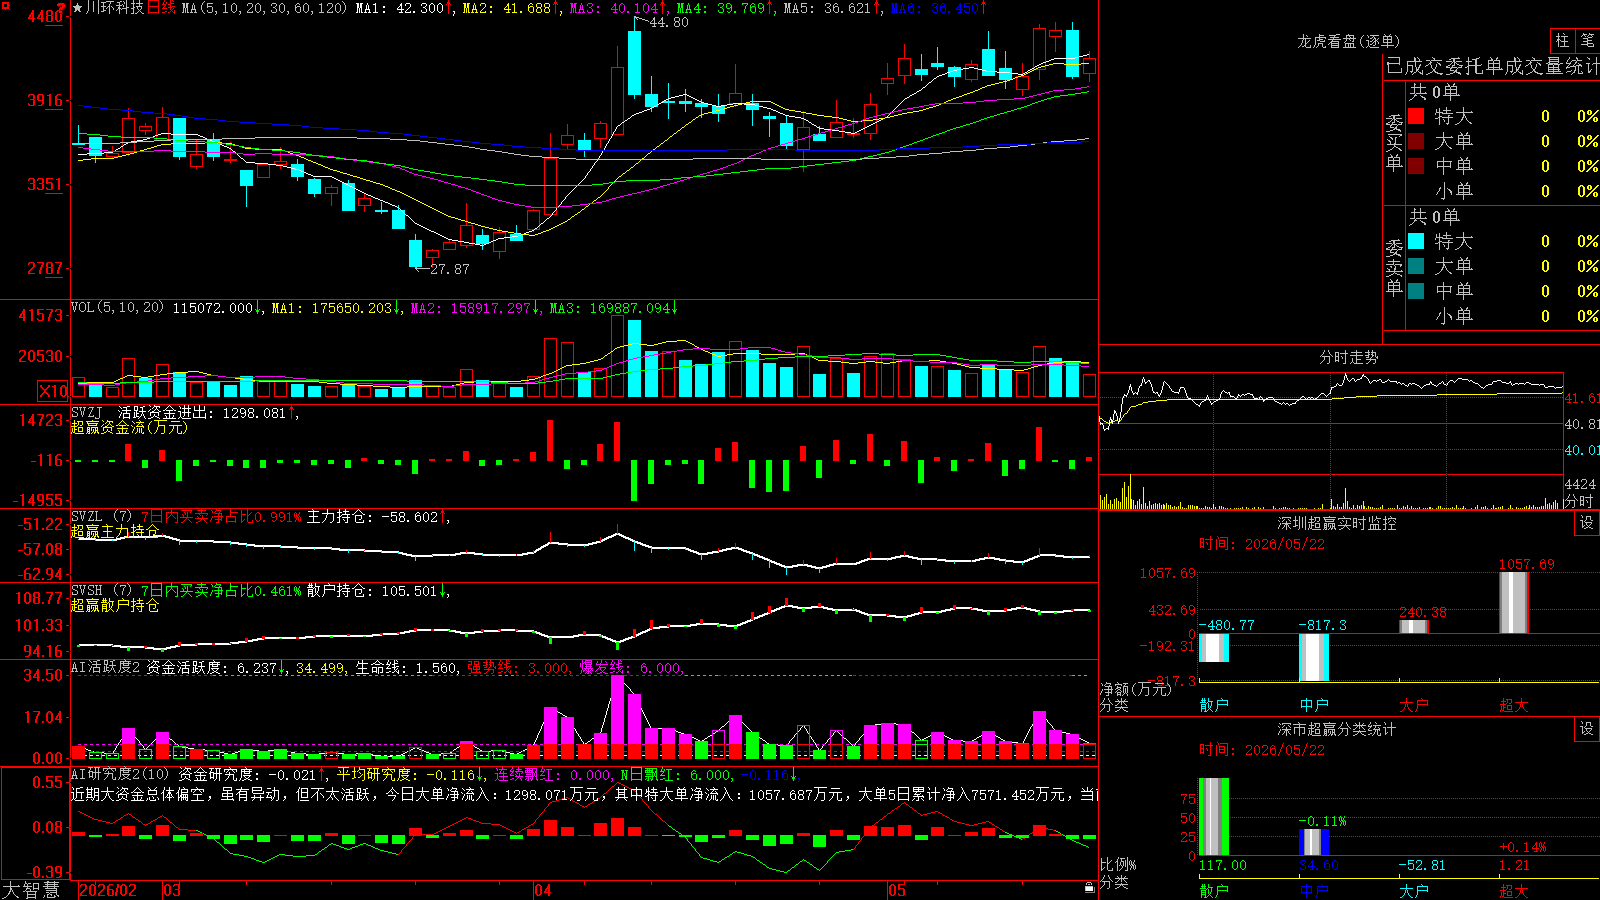
Task: Click the dark red 中单 buy-order swatch
Action: tap(1416, 165)
